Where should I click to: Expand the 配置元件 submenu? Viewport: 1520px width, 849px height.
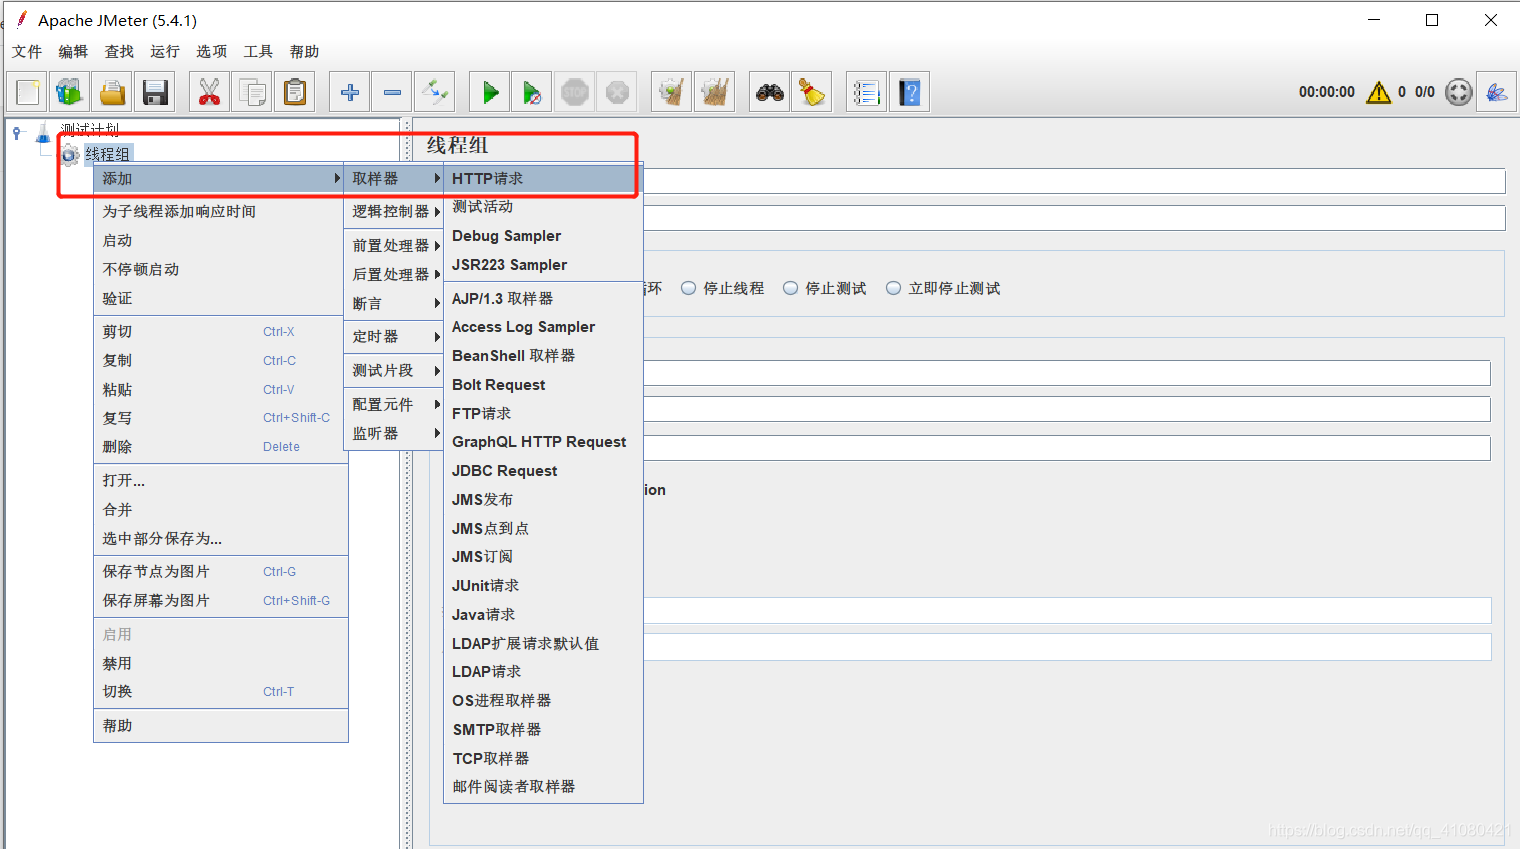pos(394,404)
